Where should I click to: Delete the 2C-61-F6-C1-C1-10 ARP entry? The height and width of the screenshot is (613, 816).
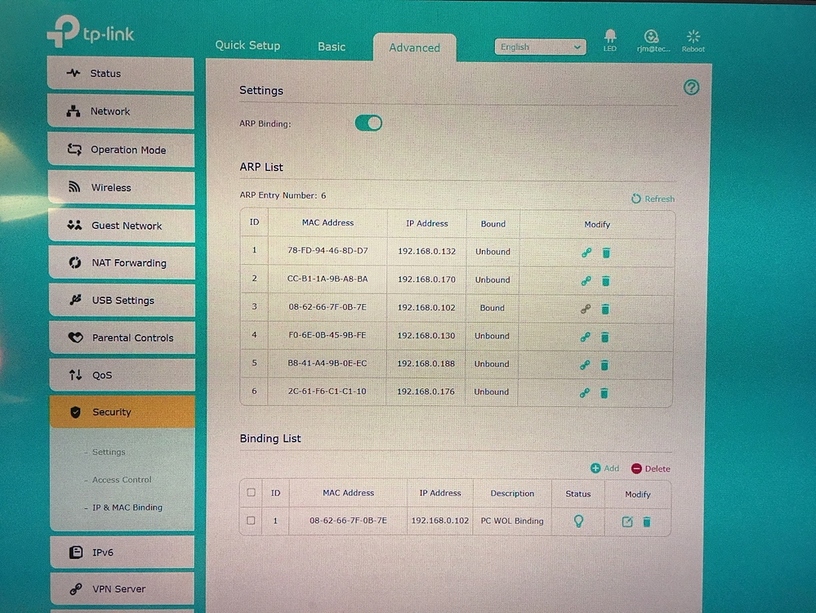[x=604, y=393]
